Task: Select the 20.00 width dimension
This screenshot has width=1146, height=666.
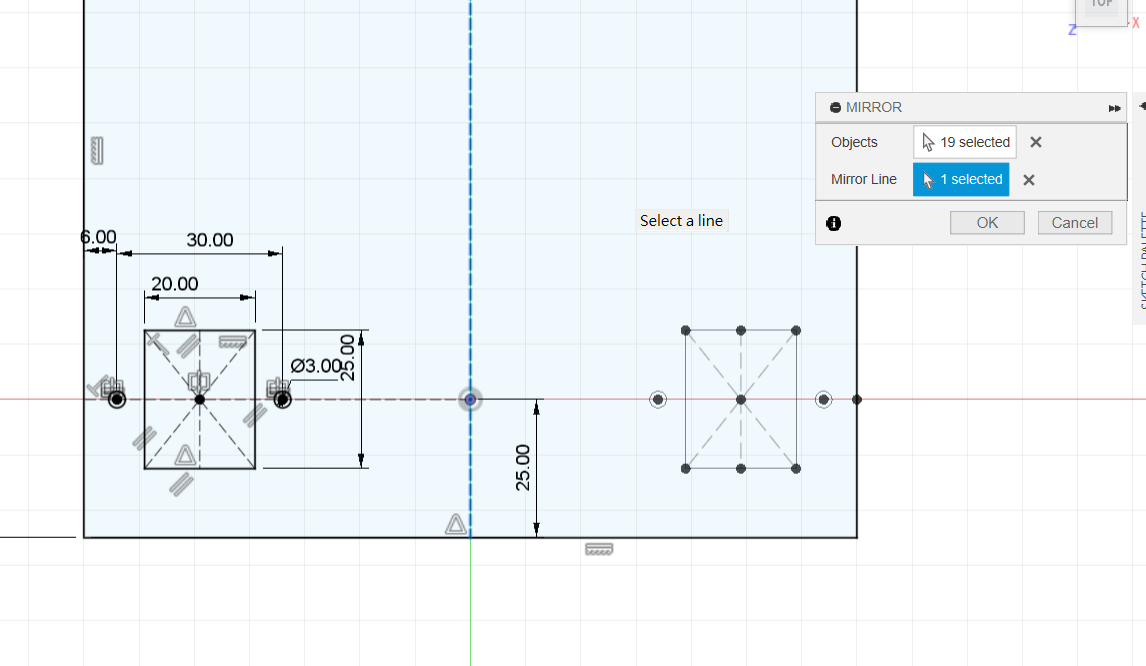Action: [x=174, y=284]
